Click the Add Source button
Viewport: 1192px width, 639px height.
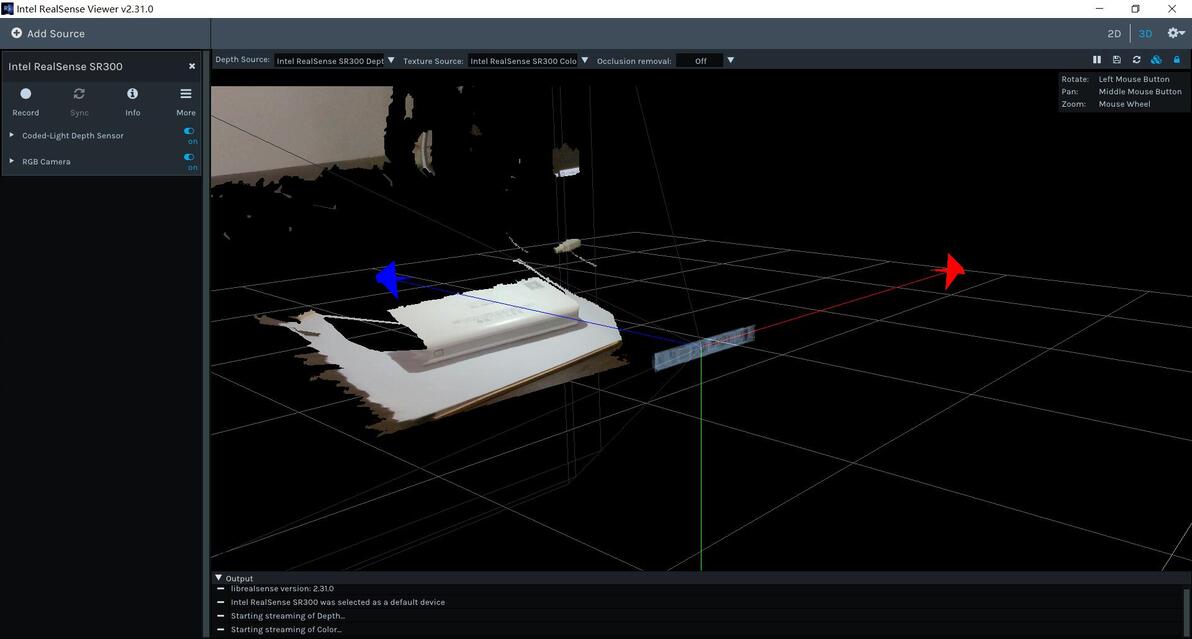pos(48,33)
